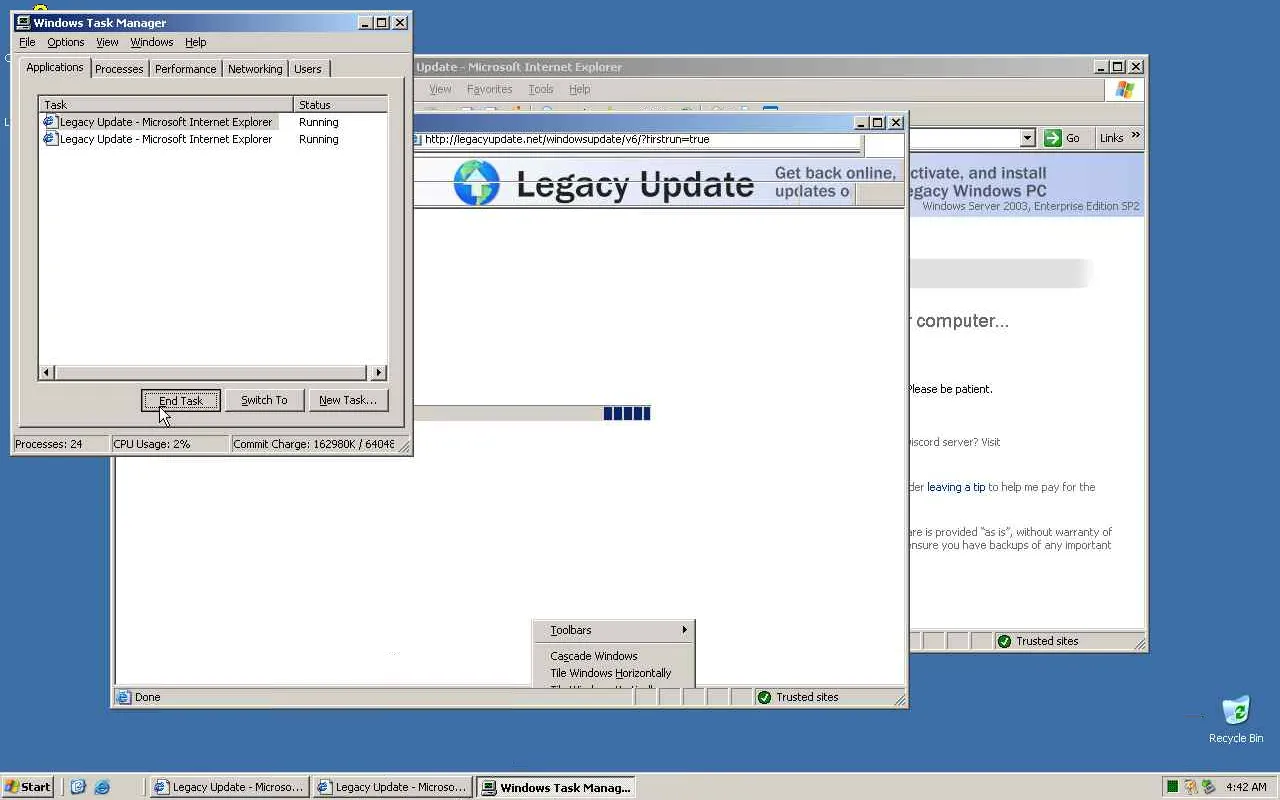
Task: Click the second Legacy Update taskbar button
Action: pos(392,787)
